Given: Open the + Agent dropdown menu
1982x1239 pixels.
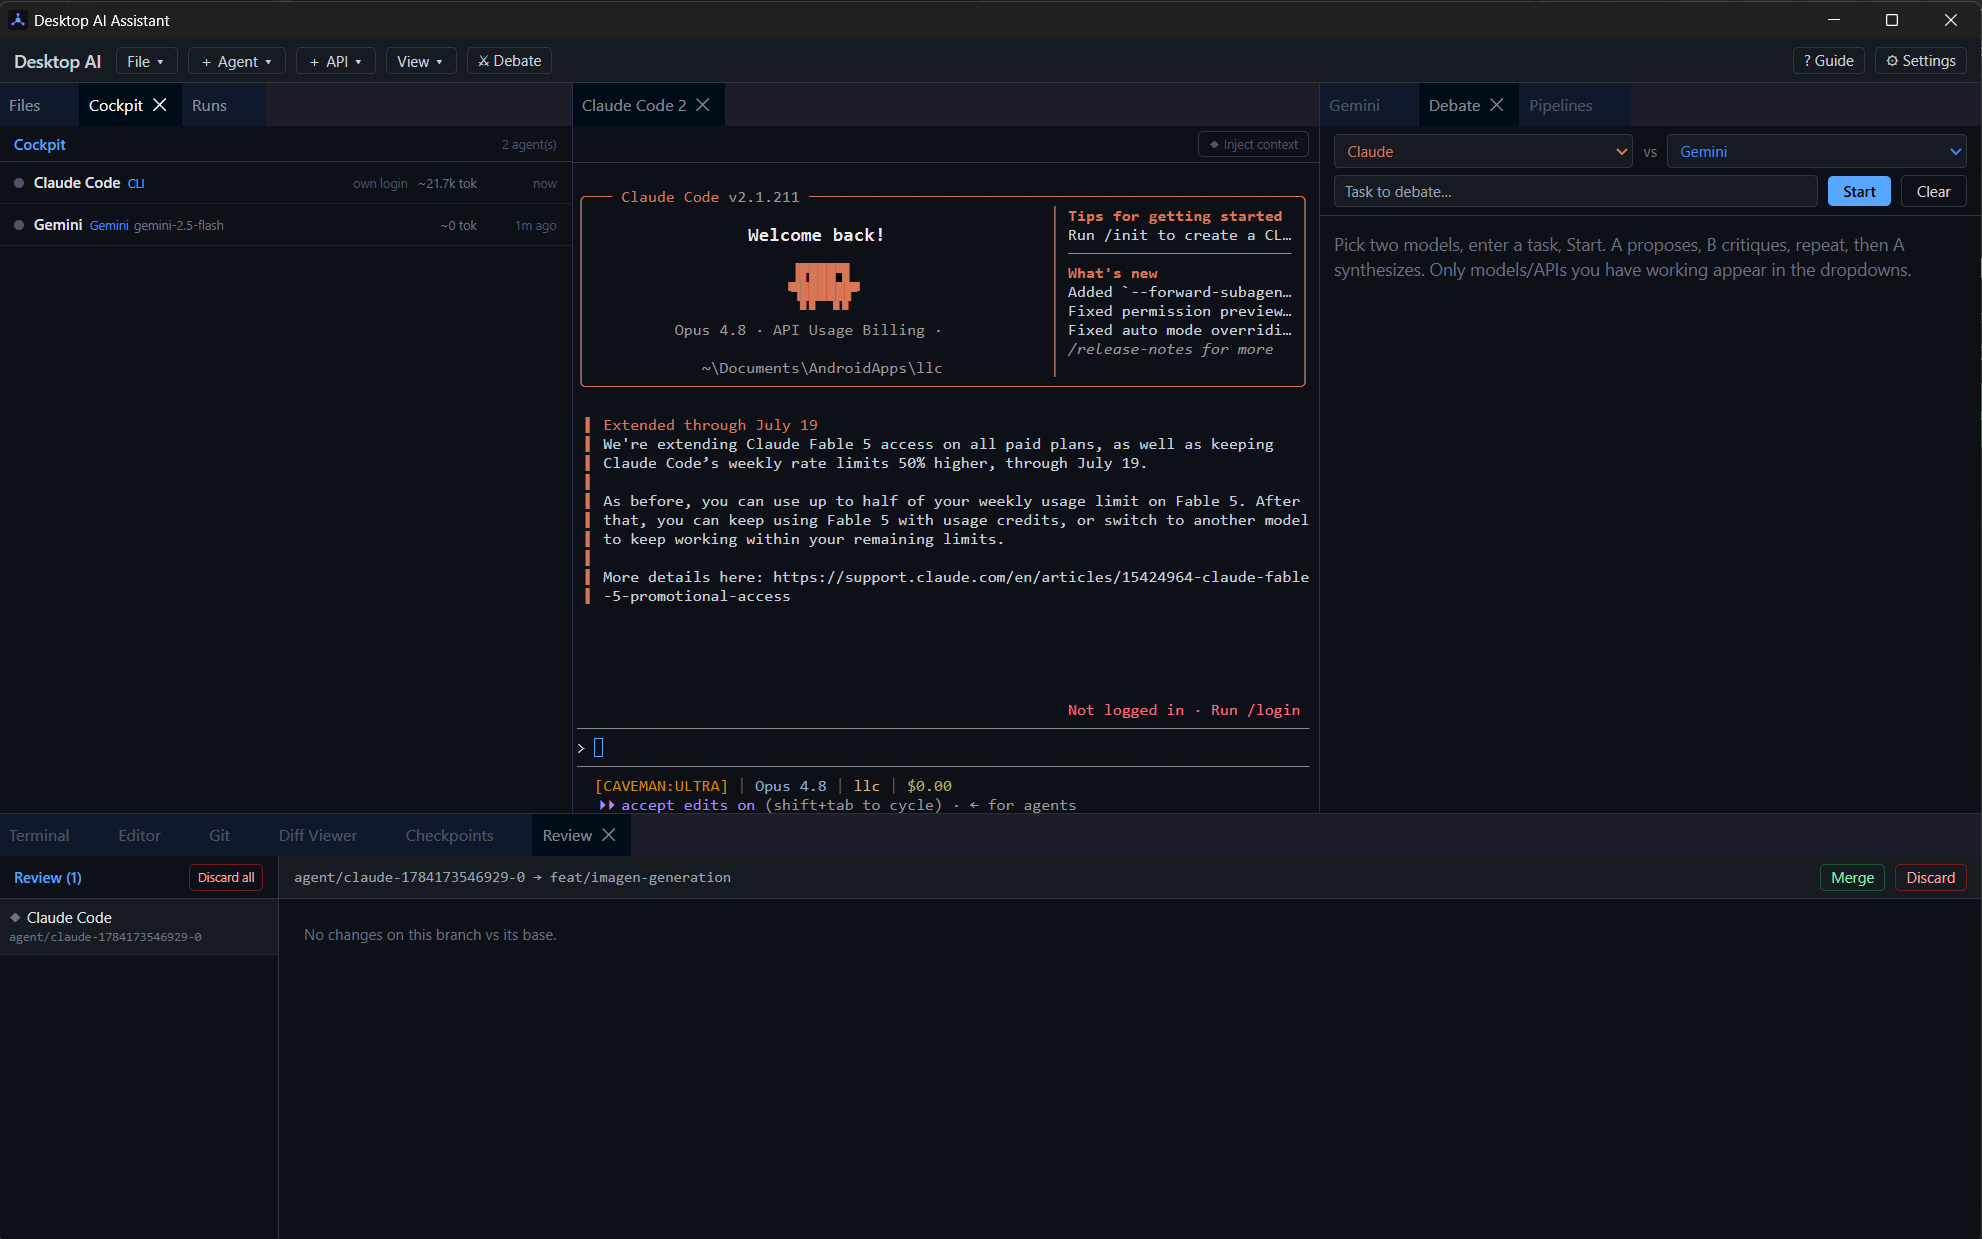Looking at the screenshot, I should [237, 61].
